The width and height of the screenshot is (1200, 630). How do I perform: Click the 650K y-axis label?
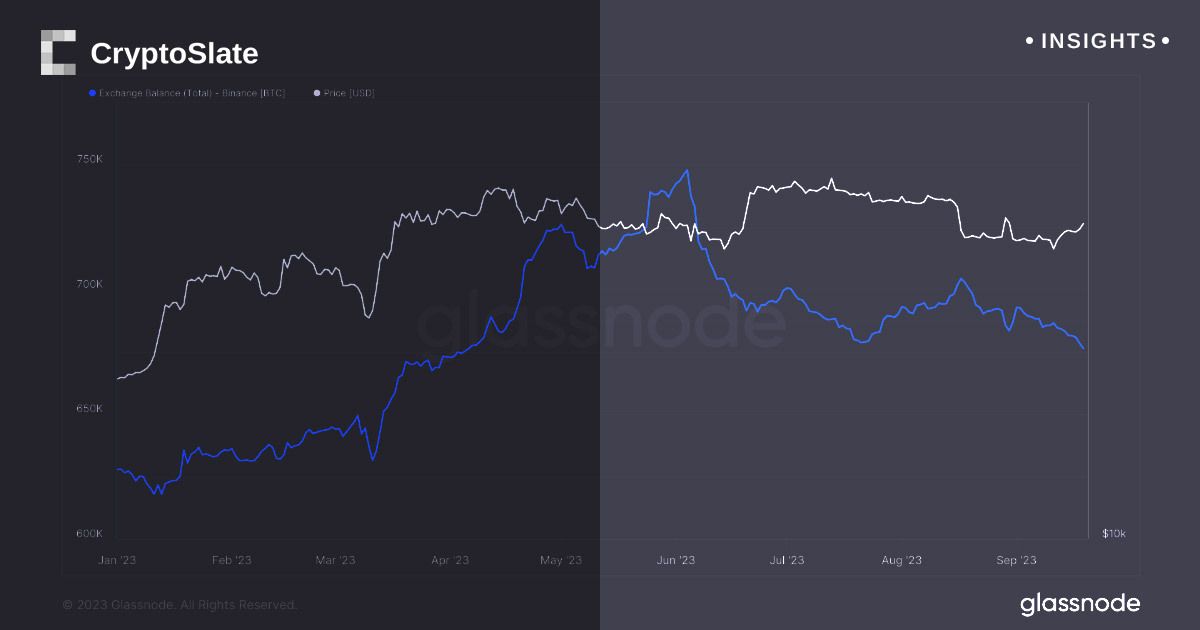pos(89,409)
